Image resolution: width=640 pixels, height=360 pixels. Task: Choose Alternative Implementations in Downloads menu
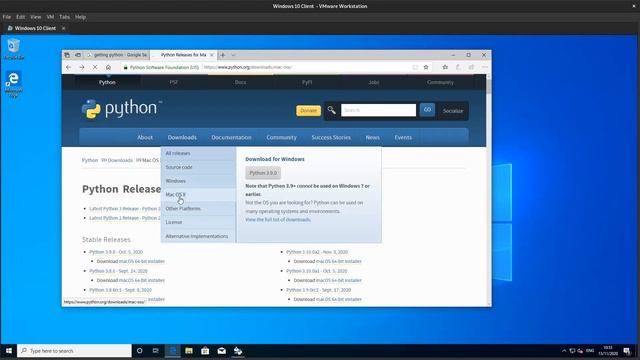click(198, 236)
